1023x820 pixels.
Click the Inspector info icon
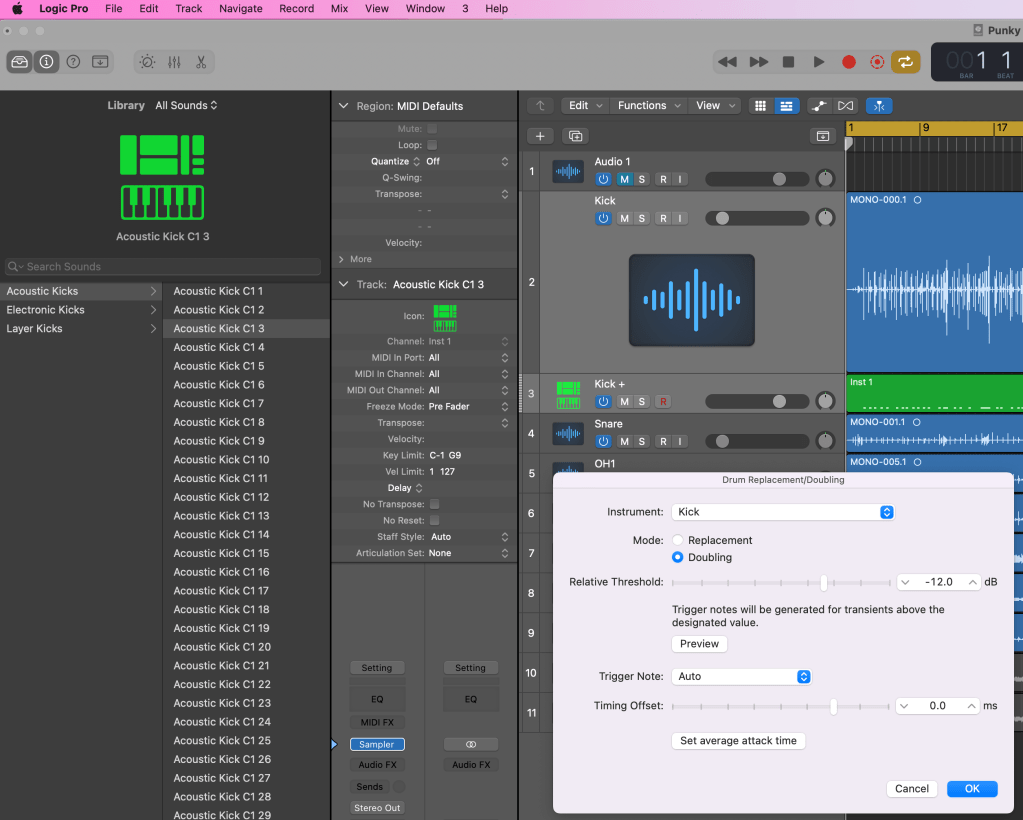pos(46,62)
